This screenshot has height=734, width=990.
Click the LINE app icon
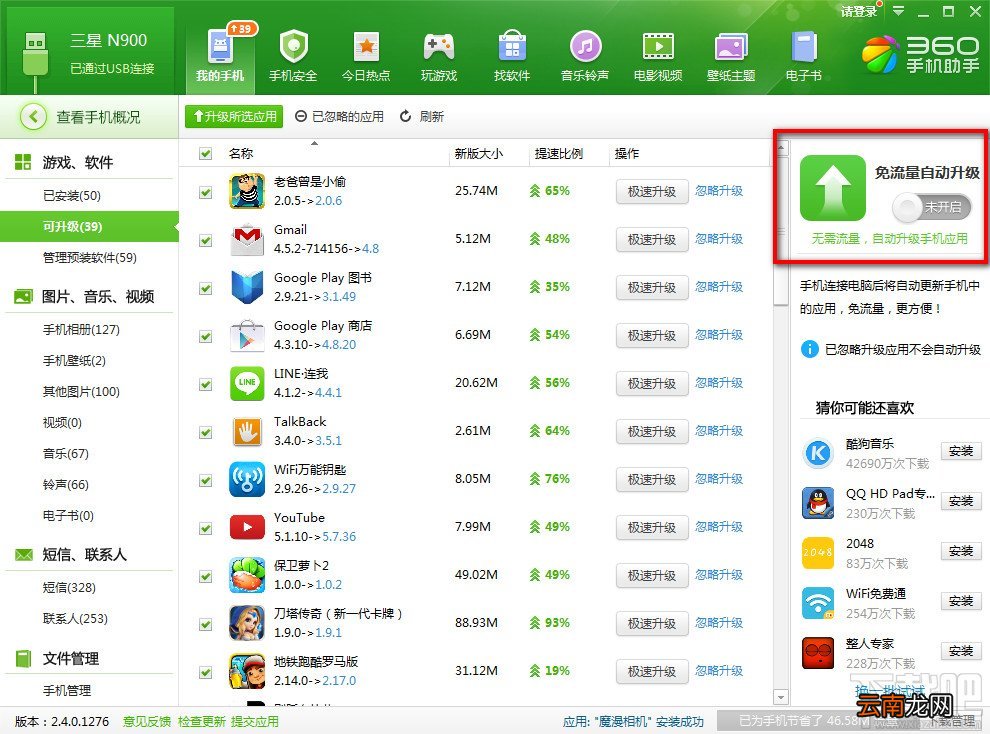point(247,383)
